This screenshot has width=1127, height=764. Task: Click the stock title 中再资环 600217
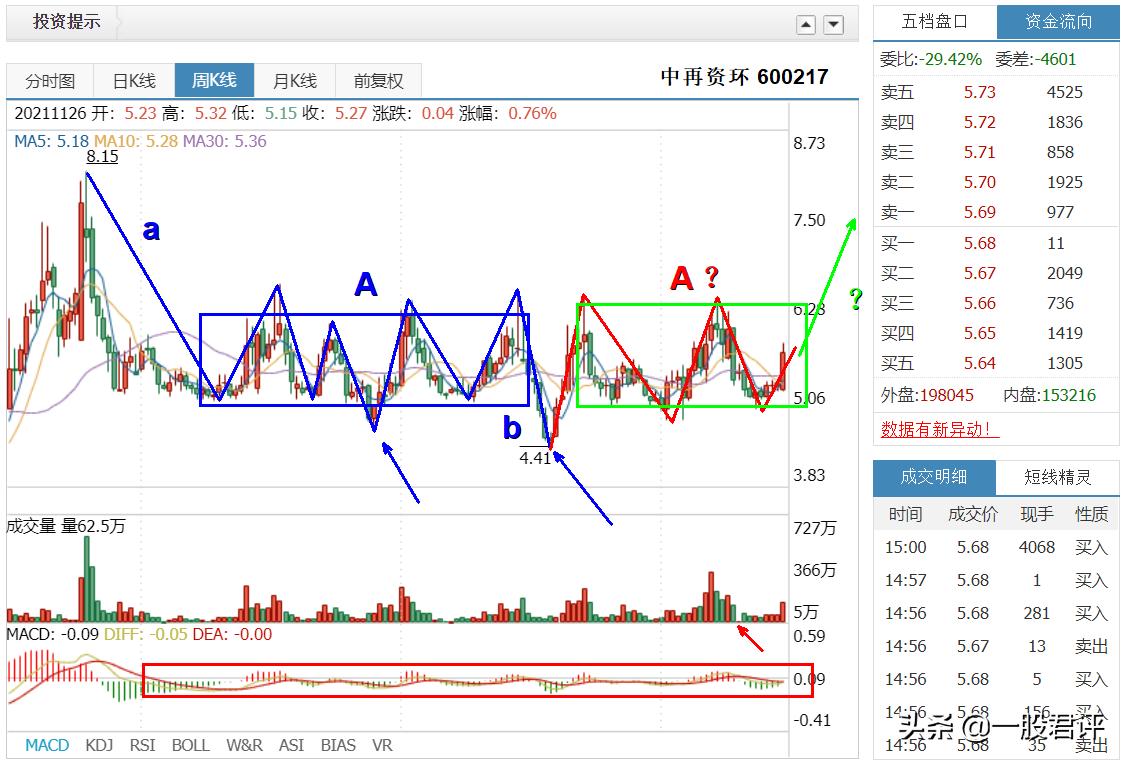(x=744, y=76)
